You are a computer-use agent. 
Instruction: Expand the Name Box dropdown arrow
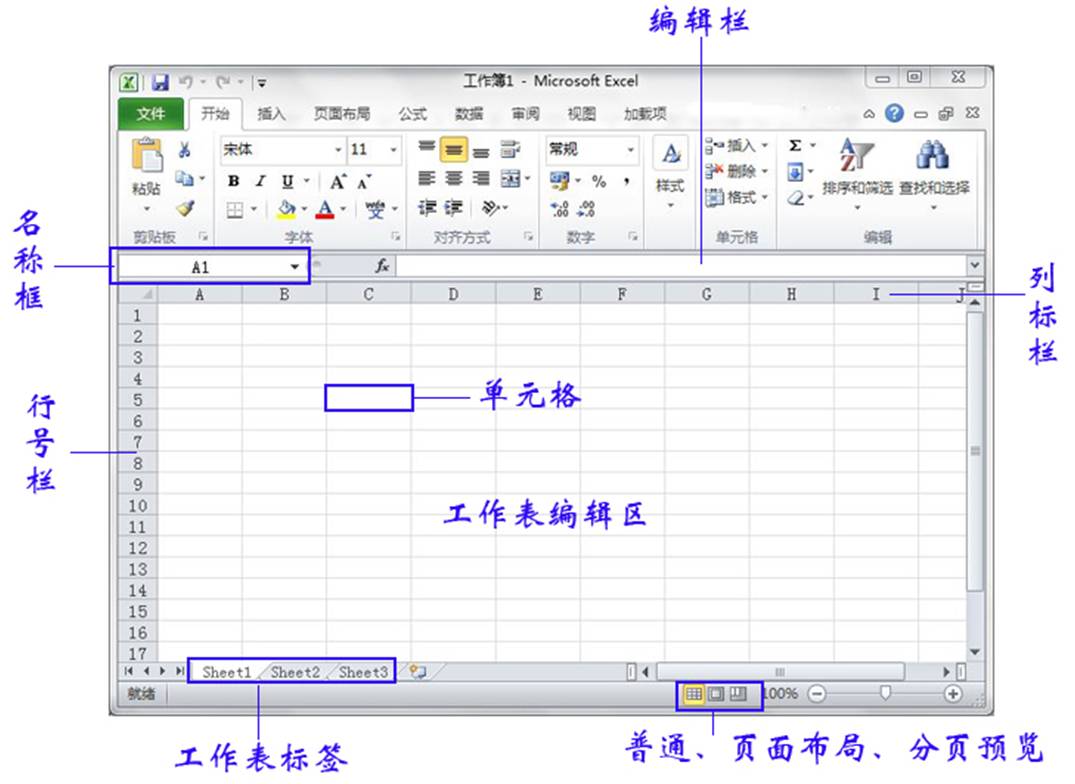295,267
